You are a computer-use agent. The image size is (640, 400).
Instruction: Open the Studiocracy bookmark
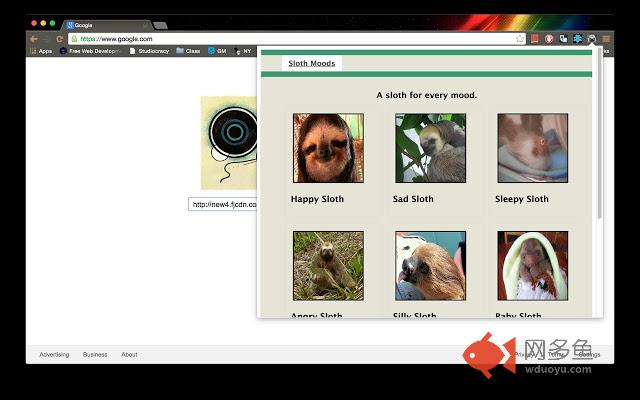pos(149,51)
